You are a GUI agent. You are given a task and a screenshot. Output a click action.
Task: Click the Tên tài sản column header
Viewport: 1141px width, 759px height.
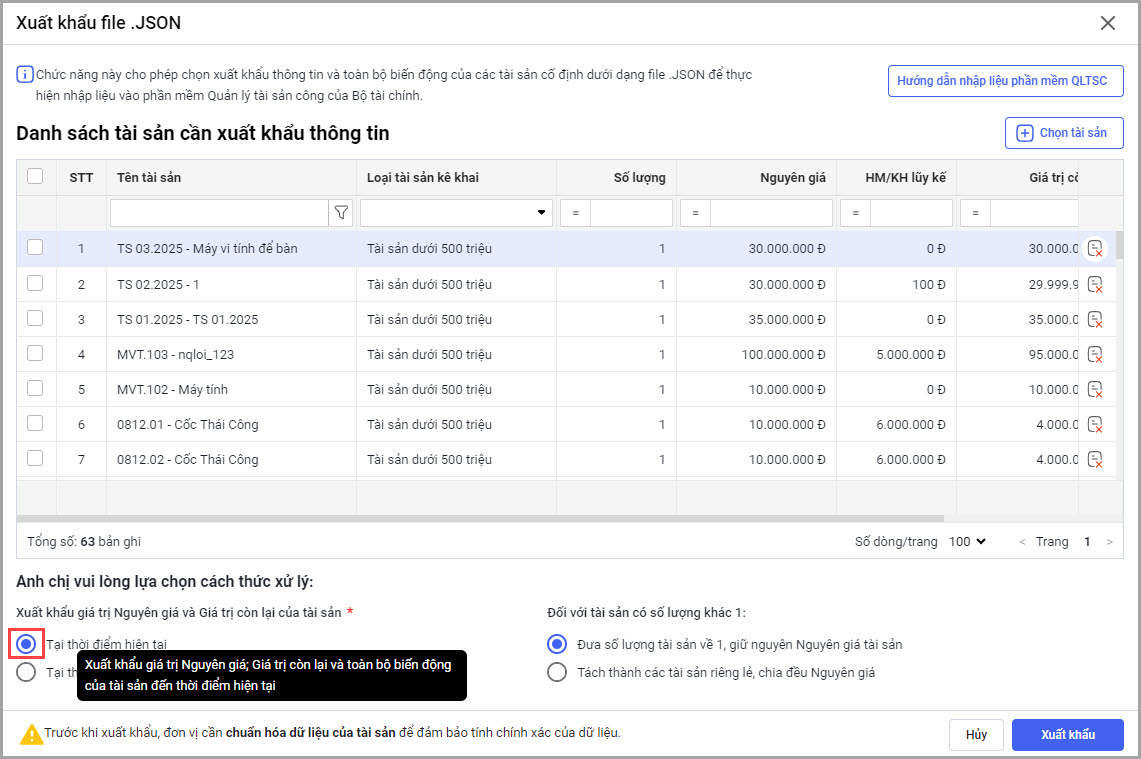(x=149, y=178)
